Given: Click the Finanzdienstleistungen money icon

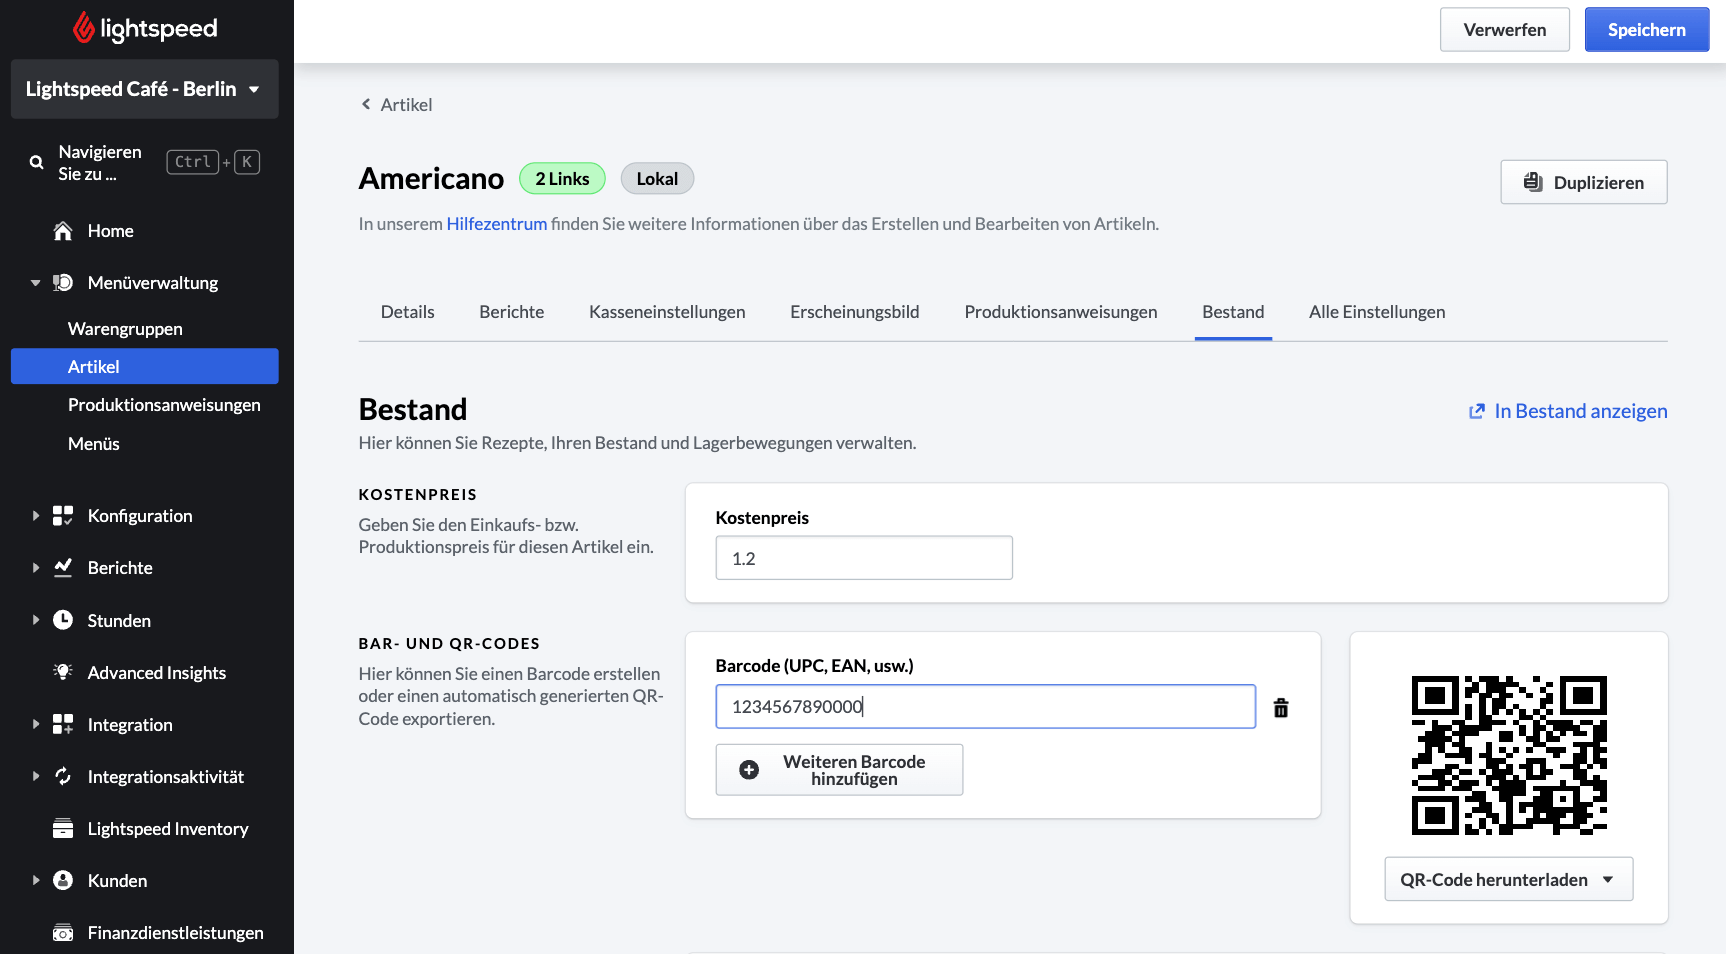Looking at the screenshot, I should 63,933.
